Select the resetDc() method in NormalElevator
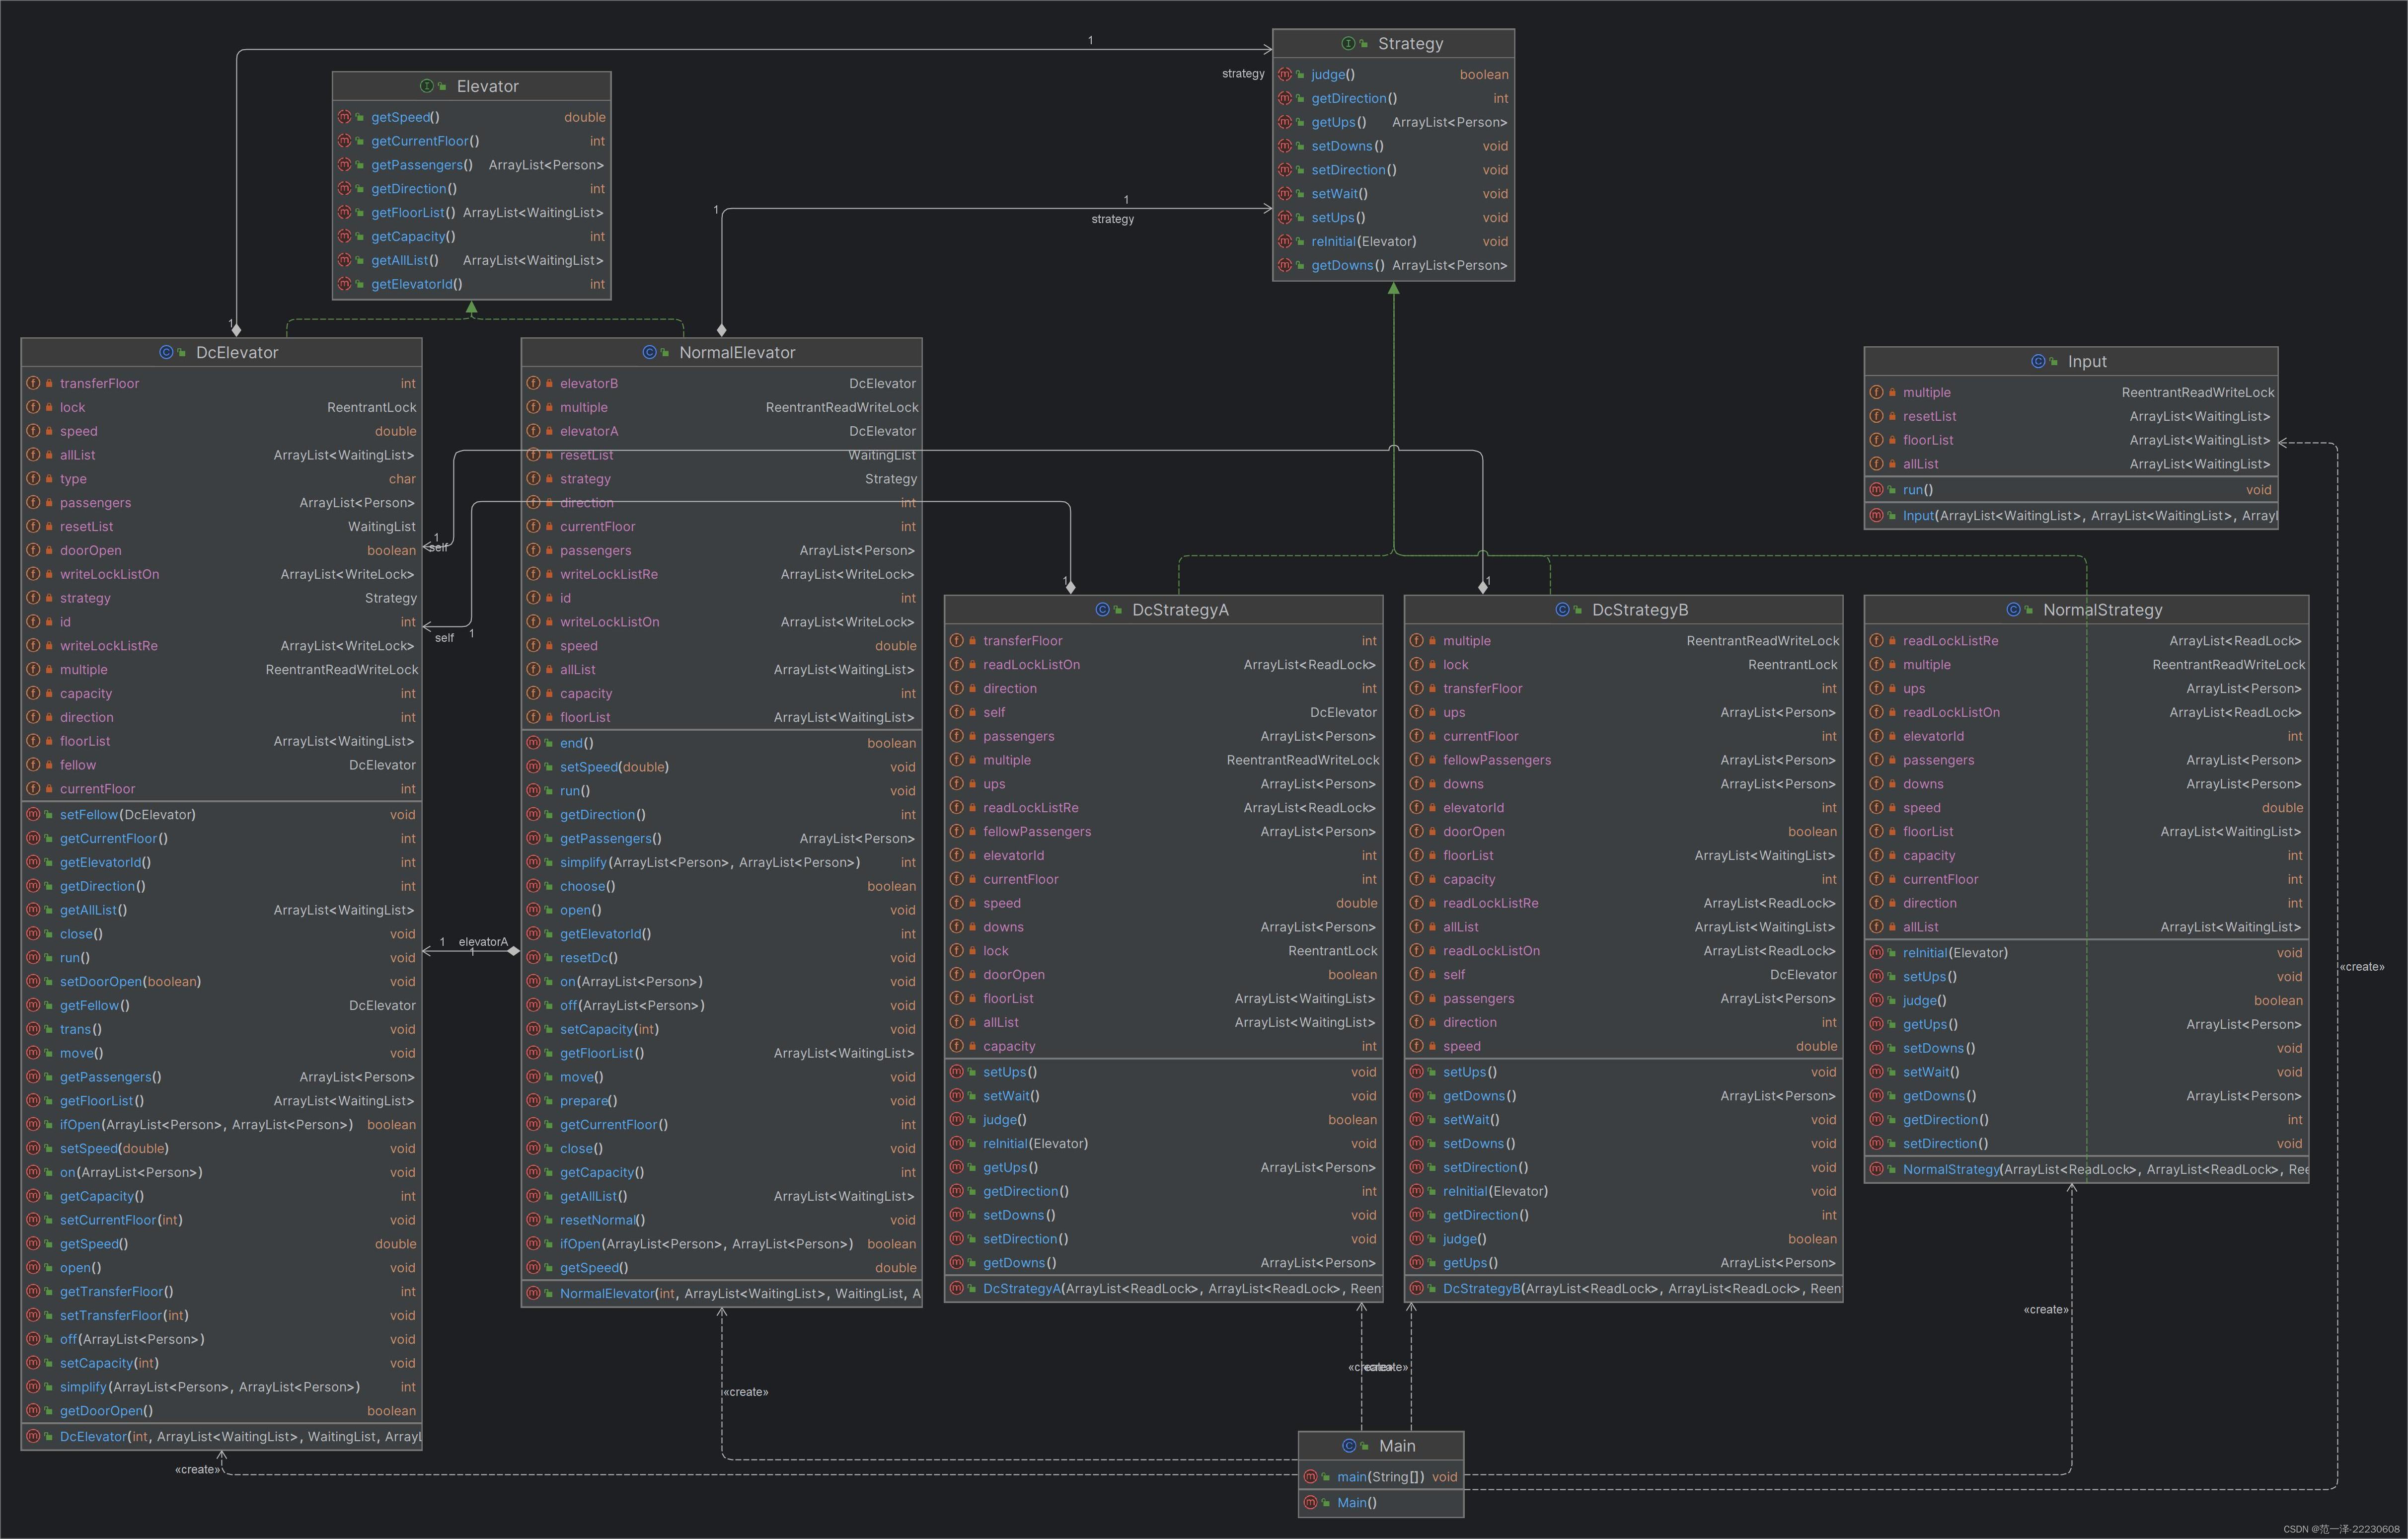The image size is (2408, 1539). (588, 958)
